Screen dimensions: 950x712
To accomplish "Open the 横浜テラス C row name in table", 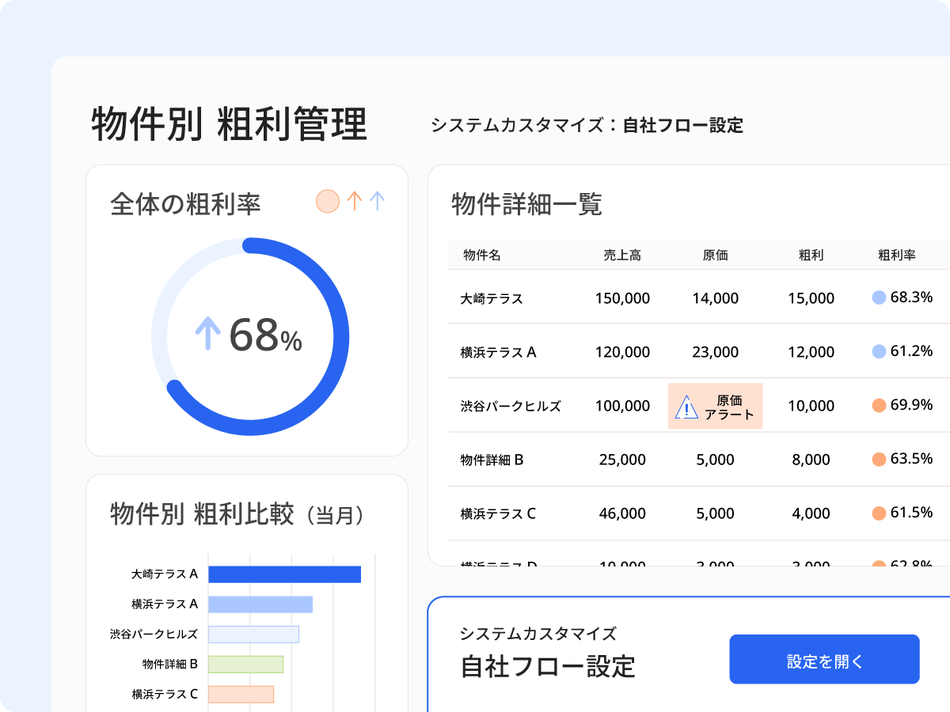I will [498, 514].
